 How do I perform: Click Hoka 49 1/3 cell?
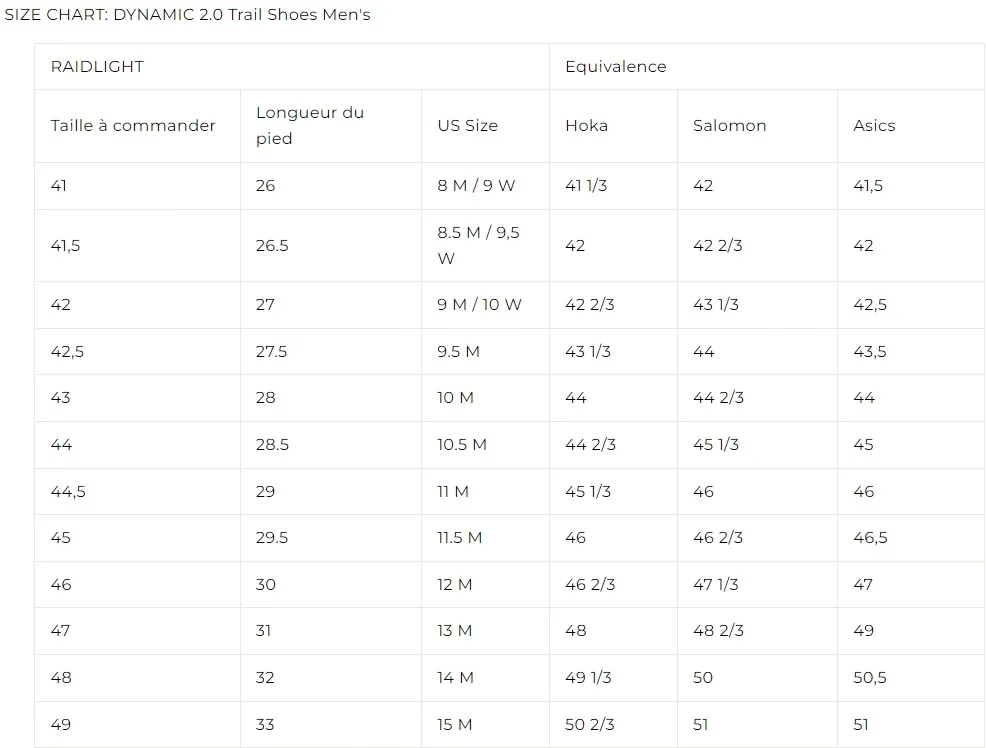tap(588, 678)
